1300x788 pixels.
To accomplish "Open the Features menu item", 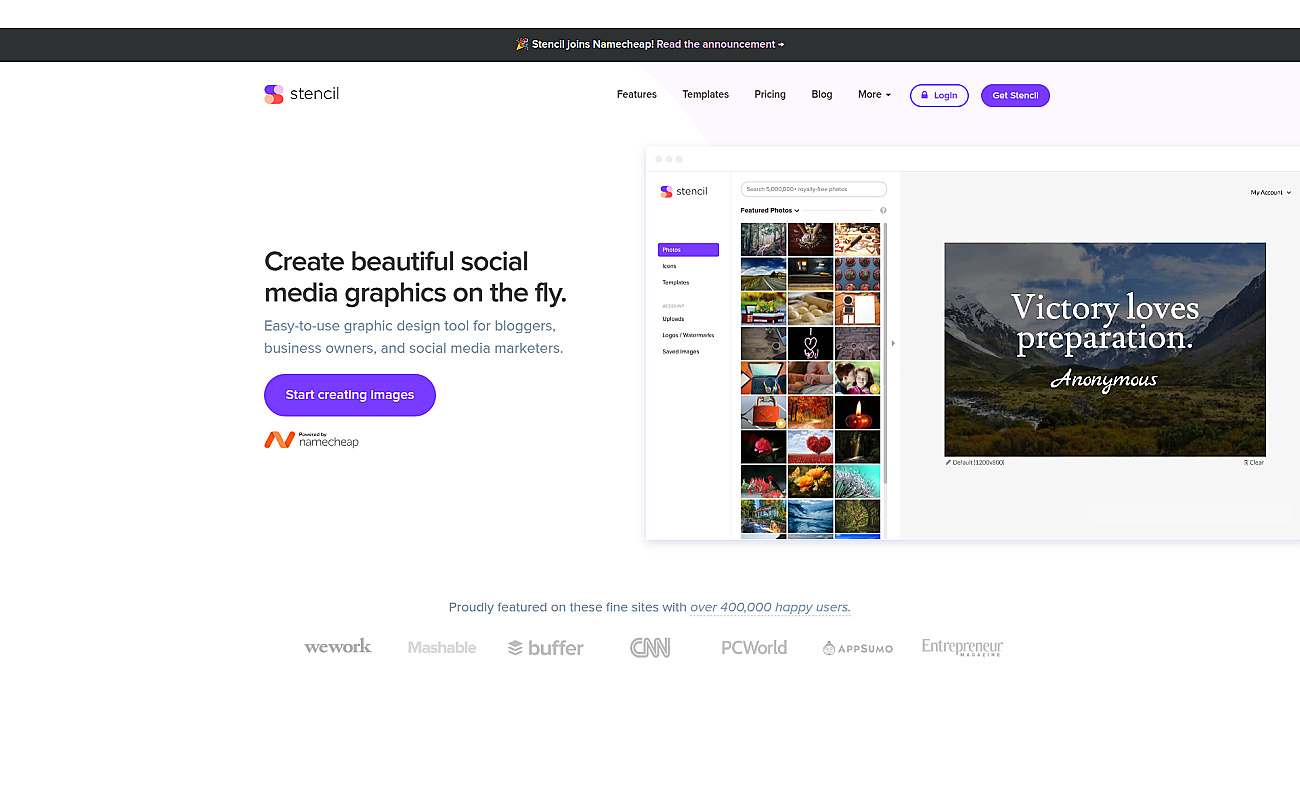I will (637, 95).
